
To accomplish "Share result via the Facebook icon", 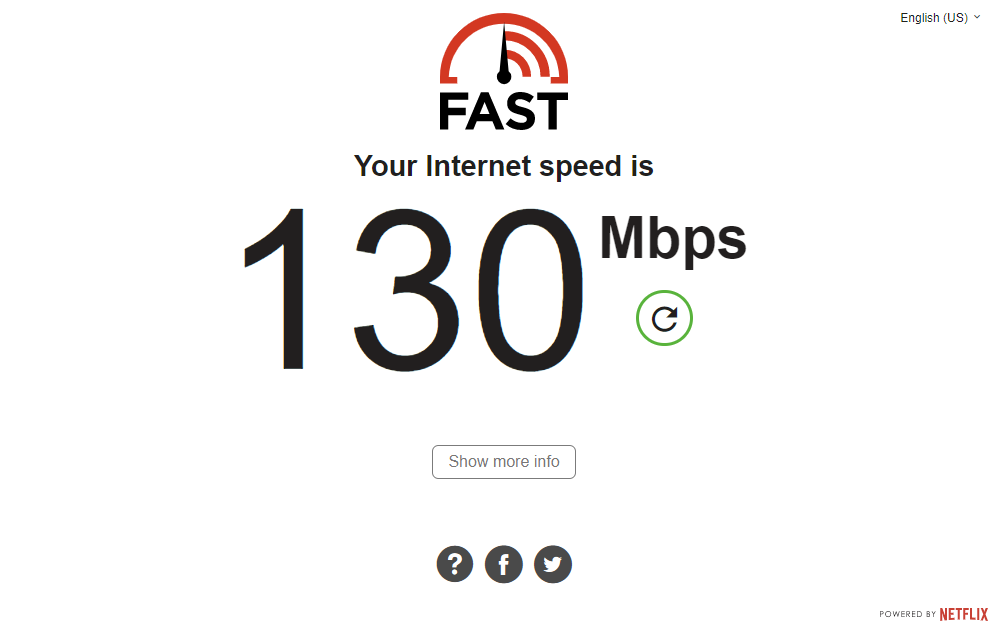I will 503,564.
